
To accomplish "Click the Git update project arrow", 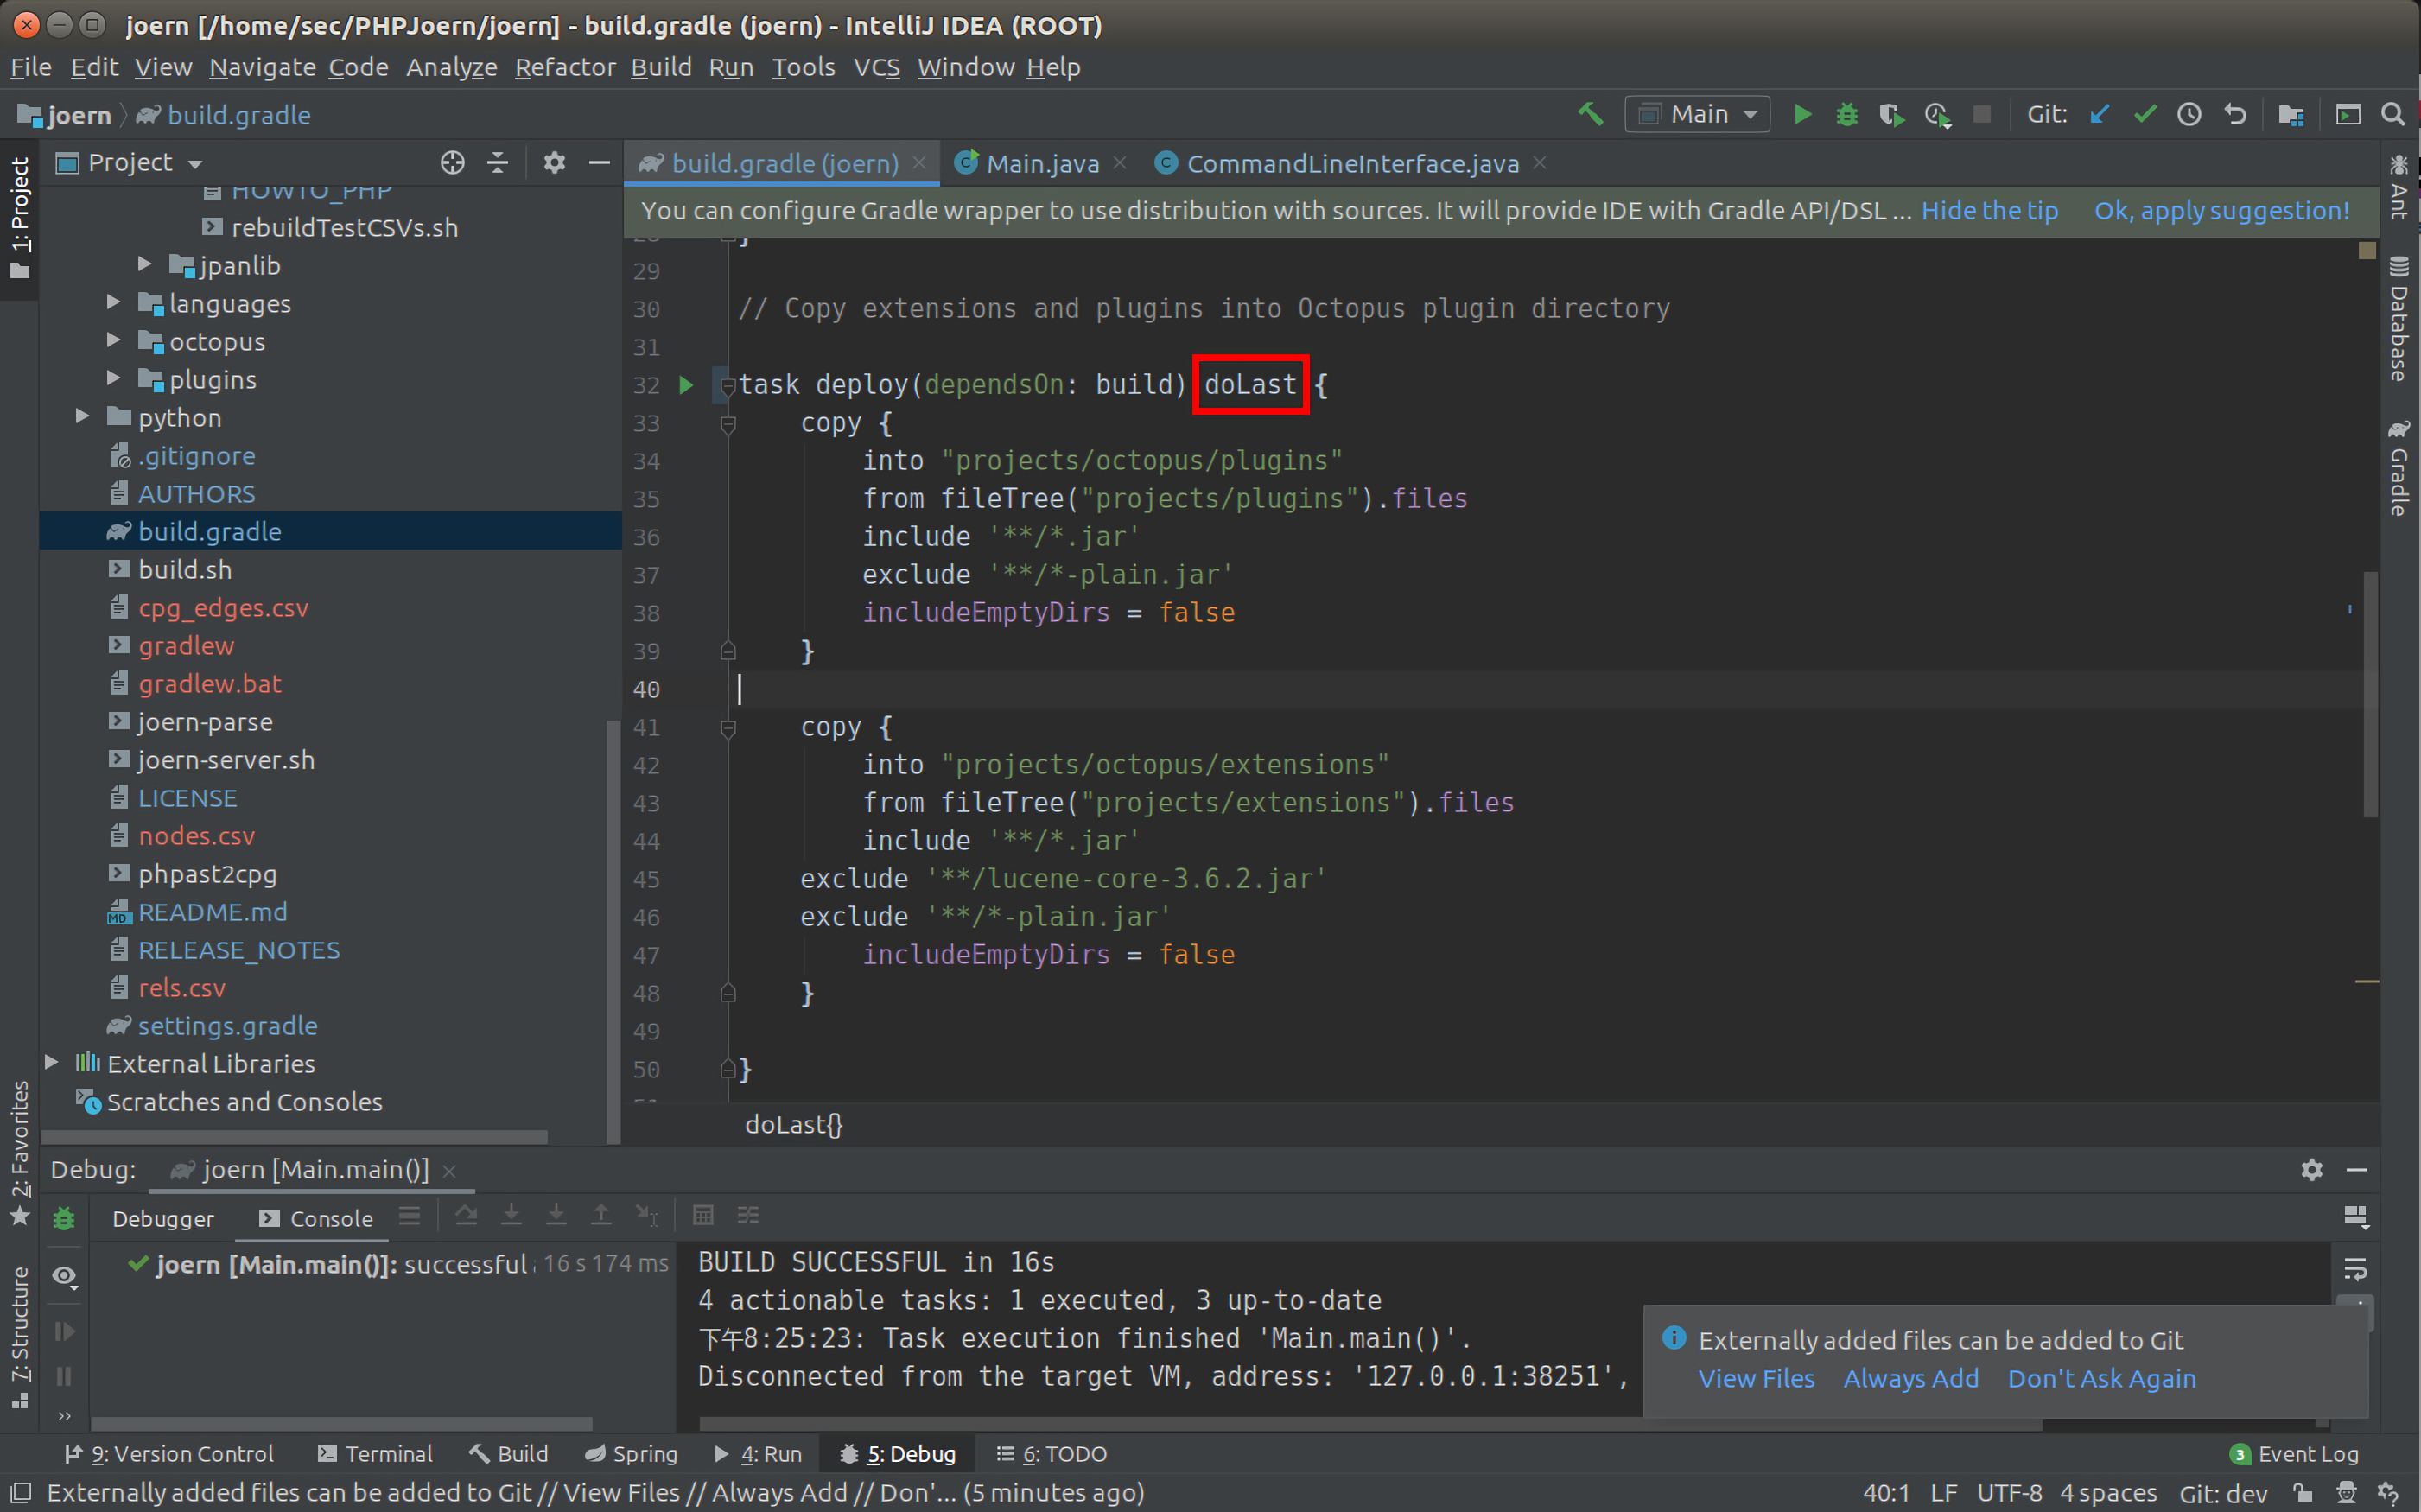I will (x=2099, y=114).
